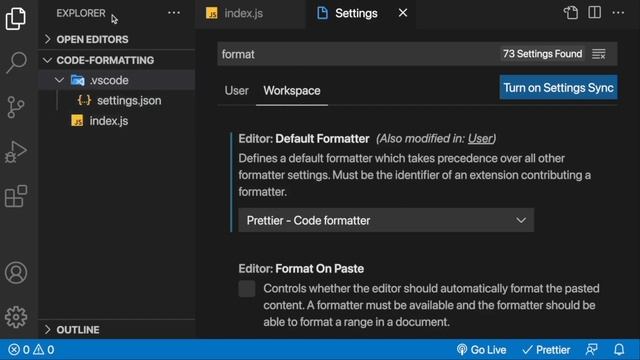Viewport: 640px width, 360px height.
Task: Open the Source Control view
Action: [x=16, y=107]
